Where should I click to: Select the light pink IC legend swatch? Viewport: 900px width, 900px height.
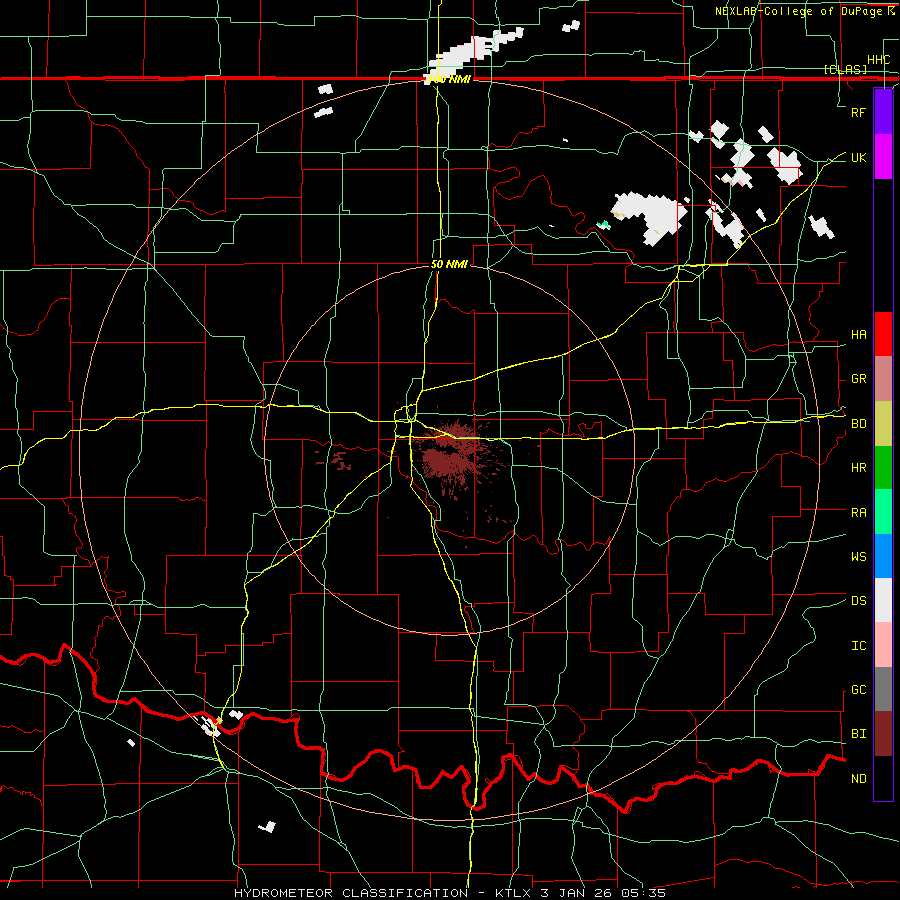[883, 645]
